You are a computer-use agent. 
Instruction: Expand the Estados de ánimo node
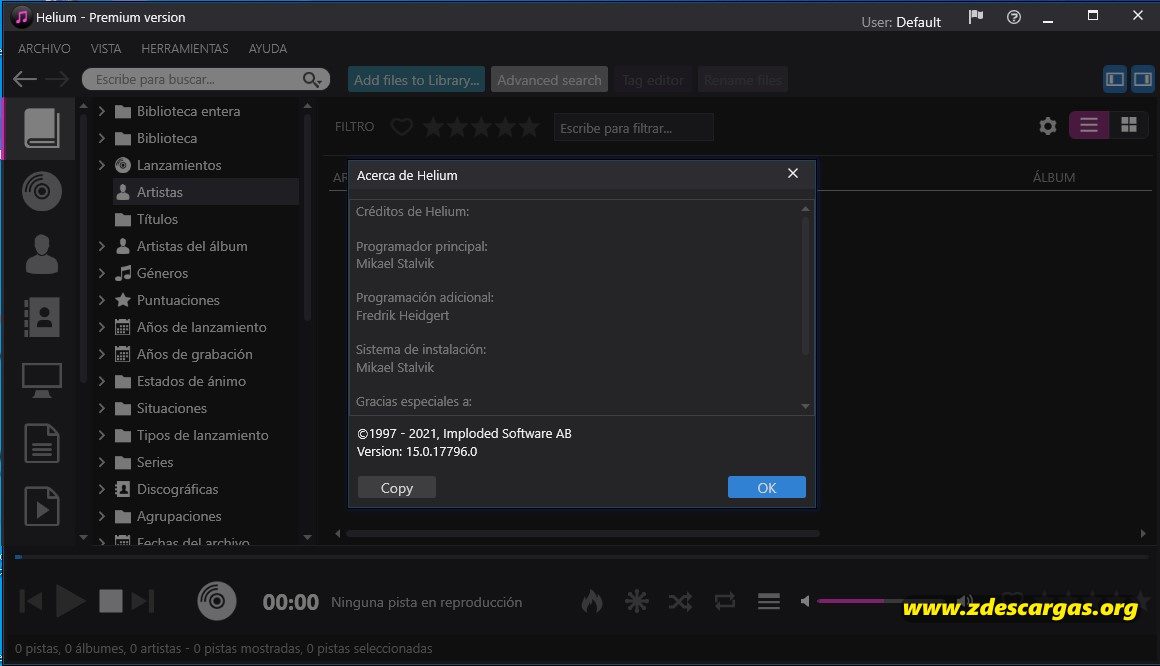tap(102, 381)
